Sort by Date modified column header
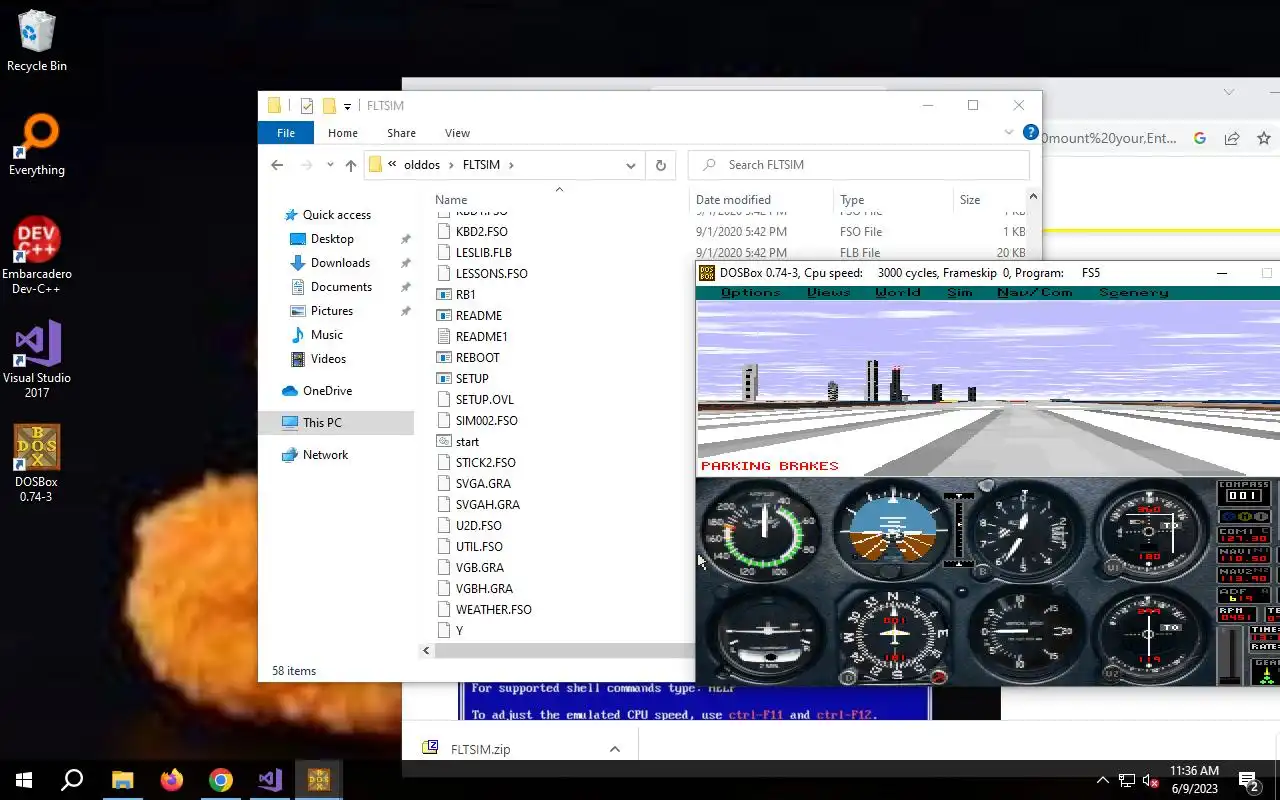Viewport: 1280px width, 800px height. coord(733,200)
